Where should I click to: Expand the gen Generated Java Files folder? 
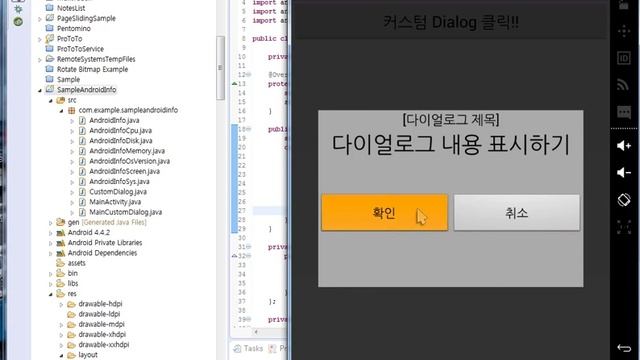(51, 223)
